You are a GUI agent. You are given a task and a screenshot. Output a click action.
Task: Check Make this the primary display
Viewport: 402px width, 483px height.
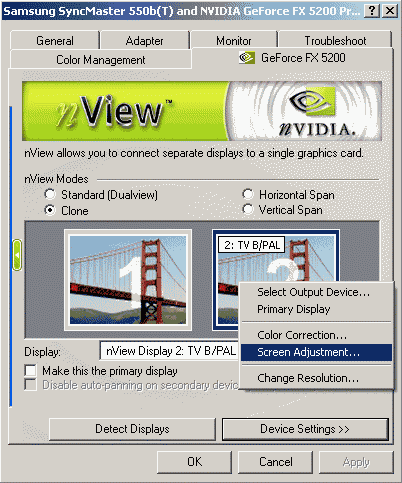tap(31, 371)
